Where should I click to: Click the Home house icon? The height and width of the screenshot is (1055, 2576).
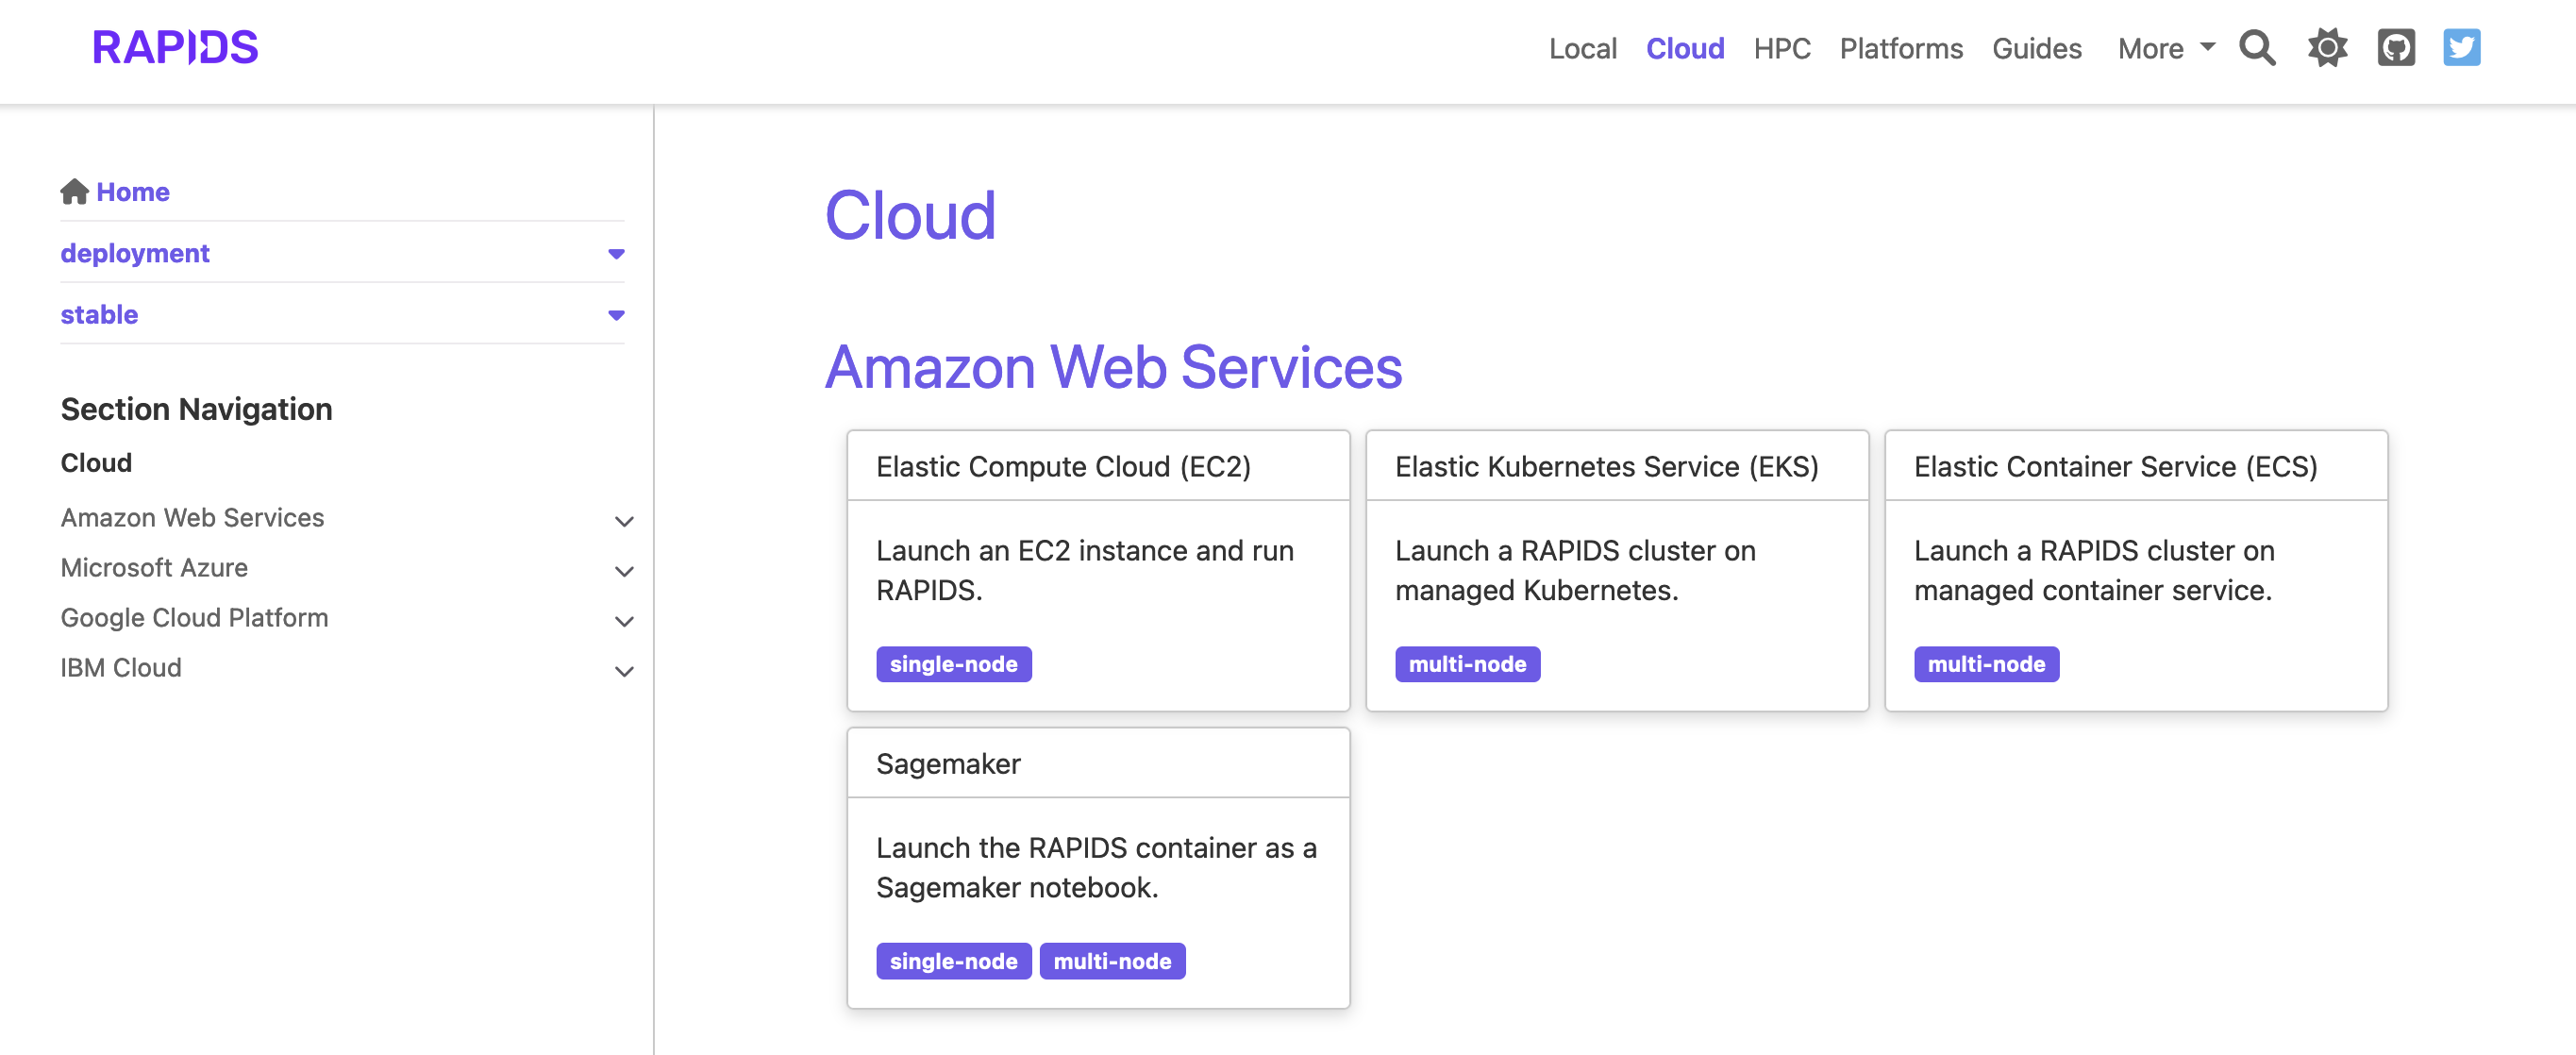tap(74, 191)
